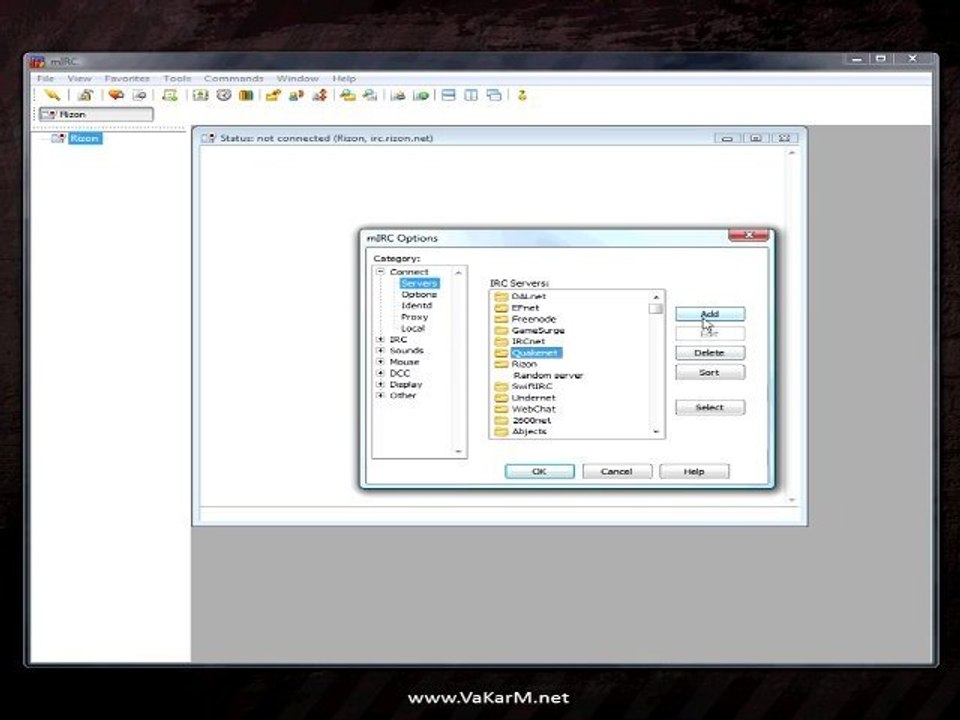
Task: Click the Select server button
Action: pos(710,407)
